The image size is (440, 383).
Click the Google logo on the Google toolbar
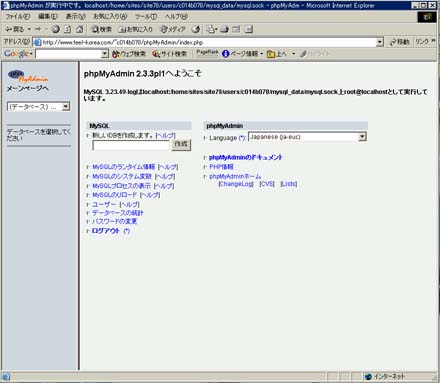pos(16,54)
